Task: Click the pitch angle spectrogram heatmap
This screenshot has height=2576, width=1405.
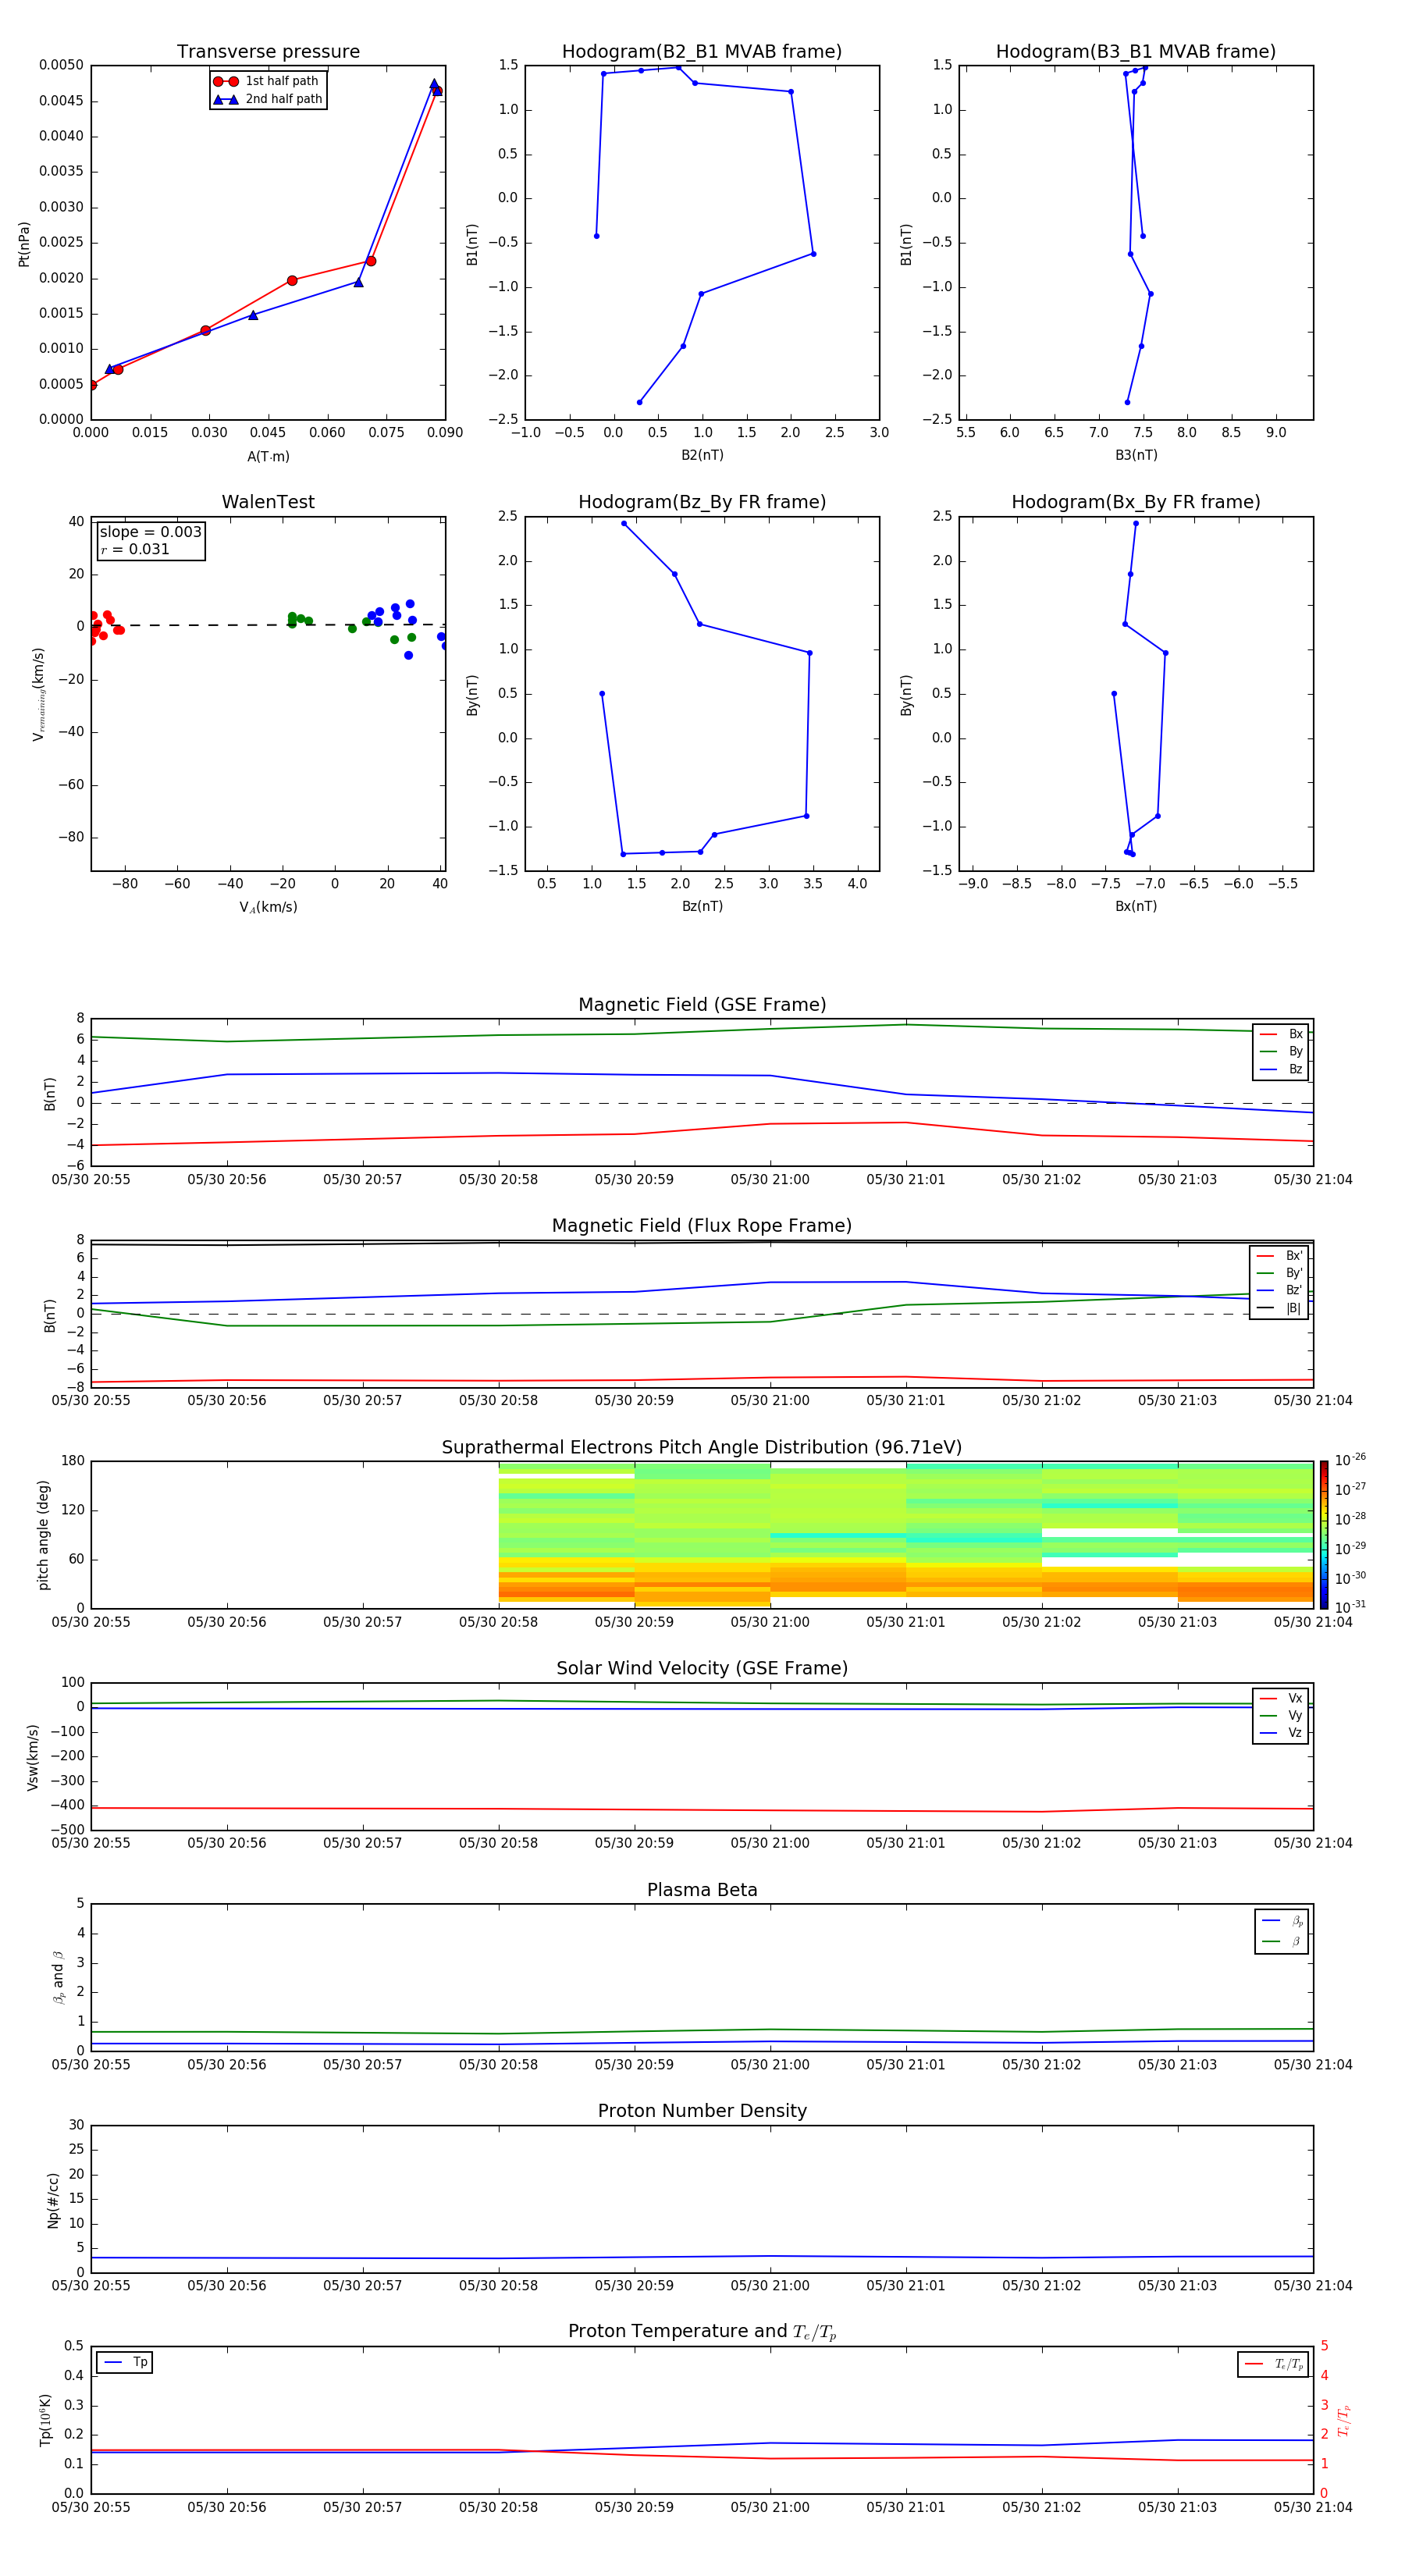Action: pyautogui.click(x=906, y=1535)
